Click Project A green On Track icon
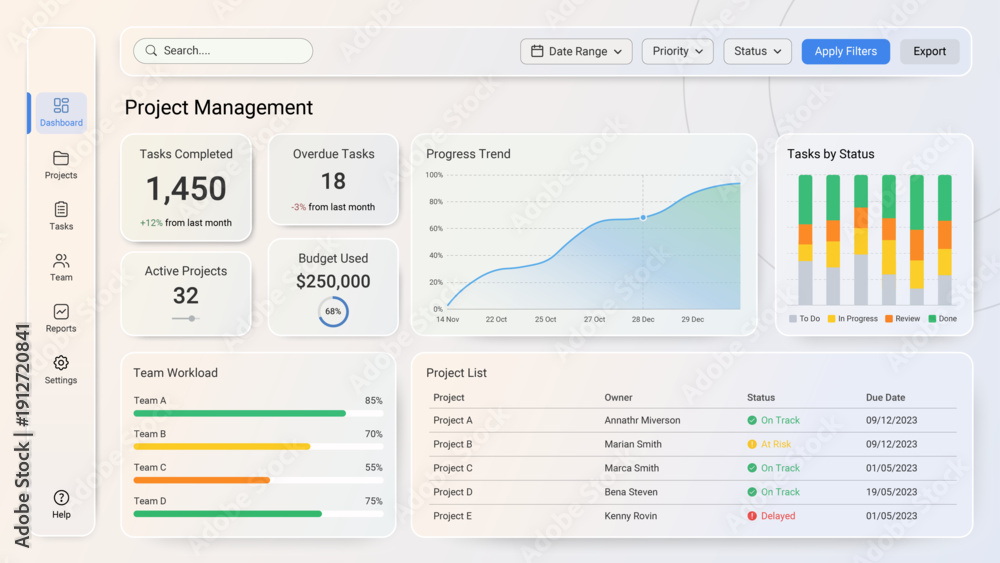 pos(752,420)
